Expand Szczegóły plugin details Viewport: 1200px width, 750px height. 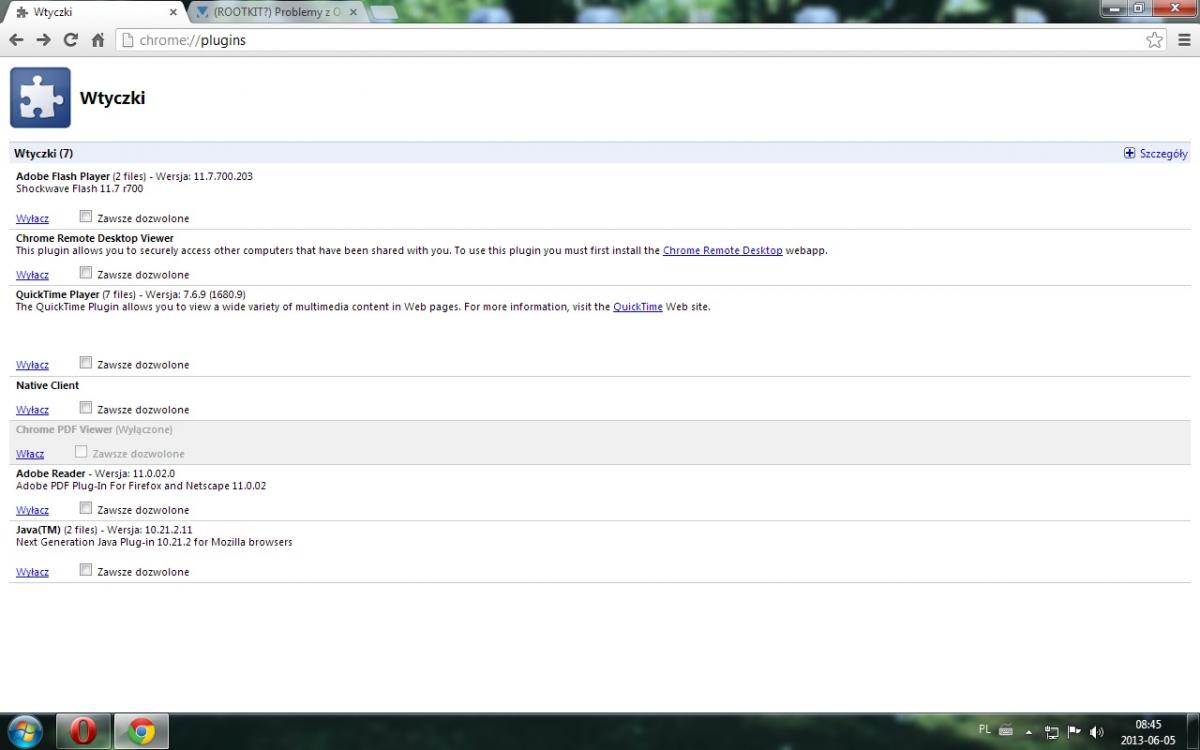tap(1156, 153)
